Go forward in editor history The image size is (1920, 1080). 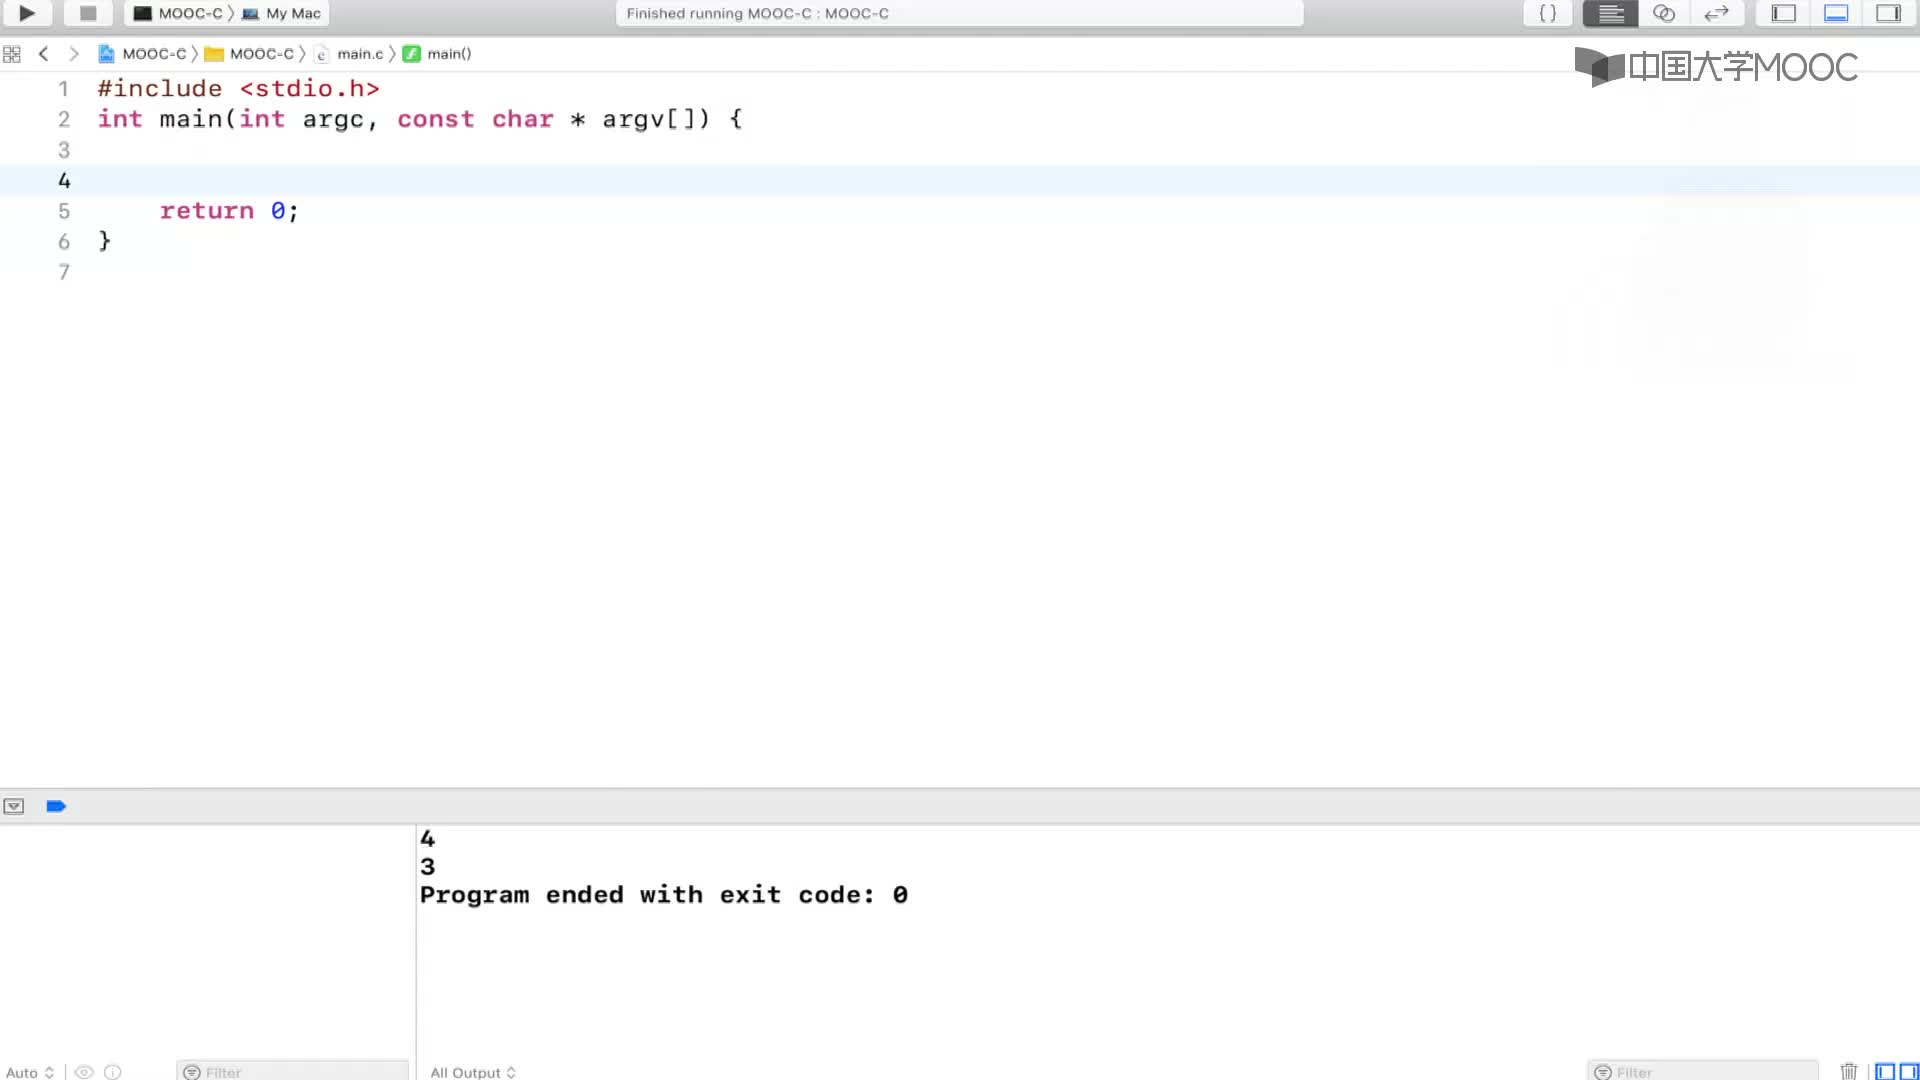pyautogui.click(x=73, y=54)
